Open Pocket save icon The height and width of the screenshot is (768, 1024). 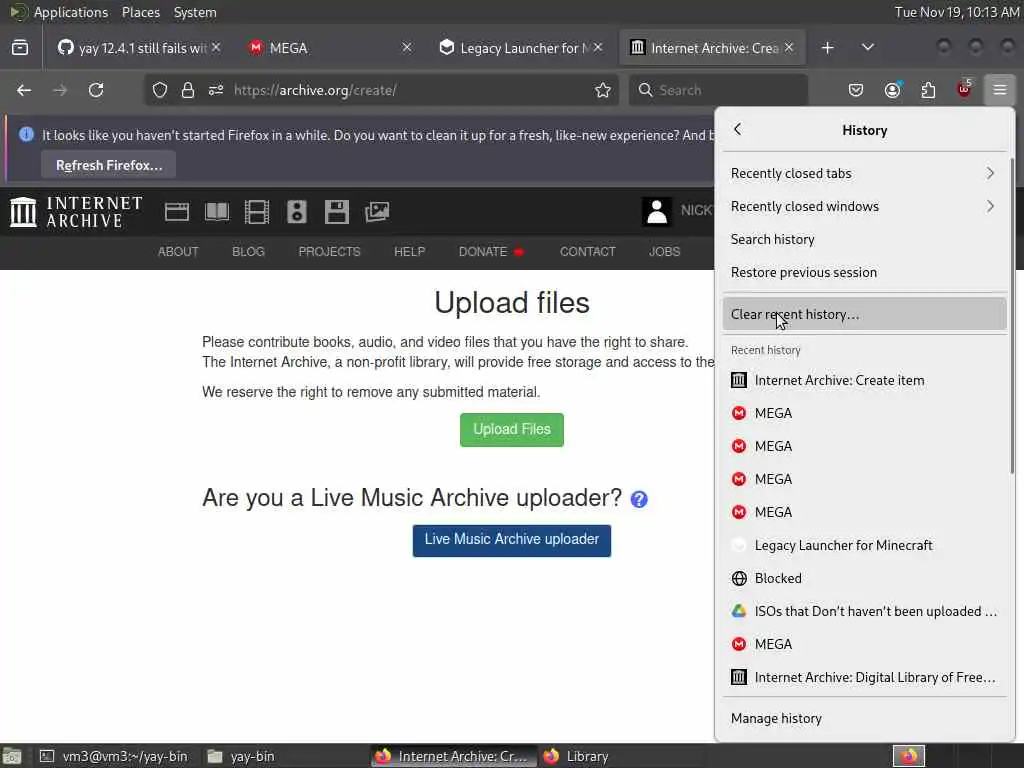click(856, 90)
